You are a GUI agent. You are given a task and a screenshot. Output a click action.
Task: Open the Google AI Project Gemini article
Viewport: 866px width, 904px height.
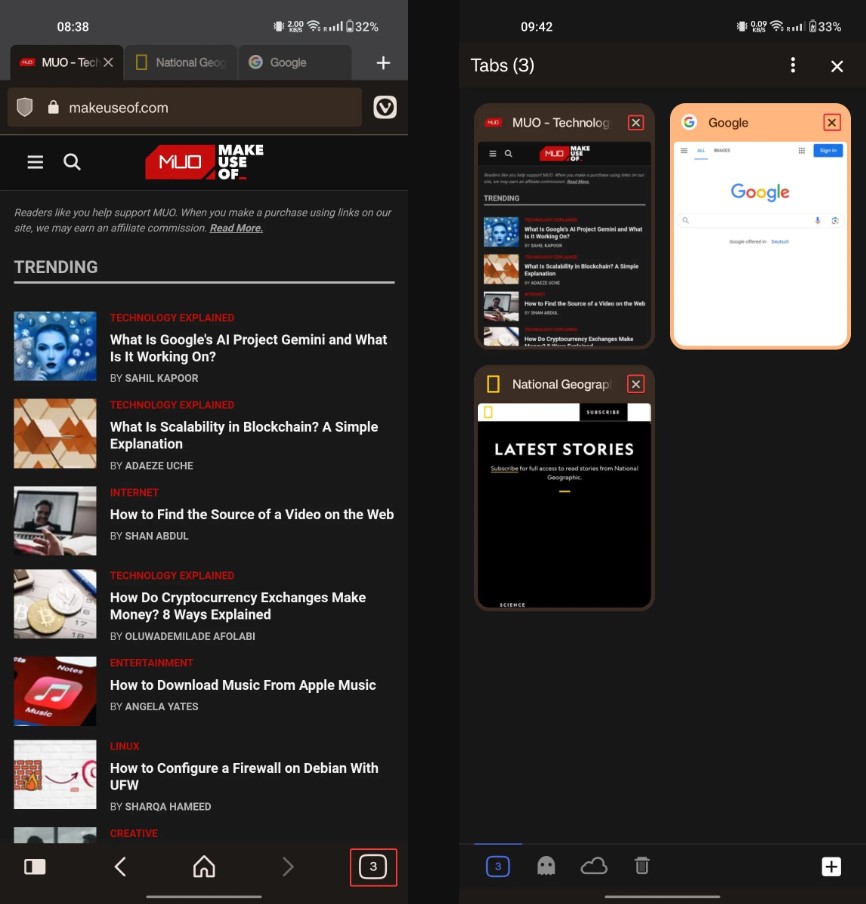click(x=248, y=348)
